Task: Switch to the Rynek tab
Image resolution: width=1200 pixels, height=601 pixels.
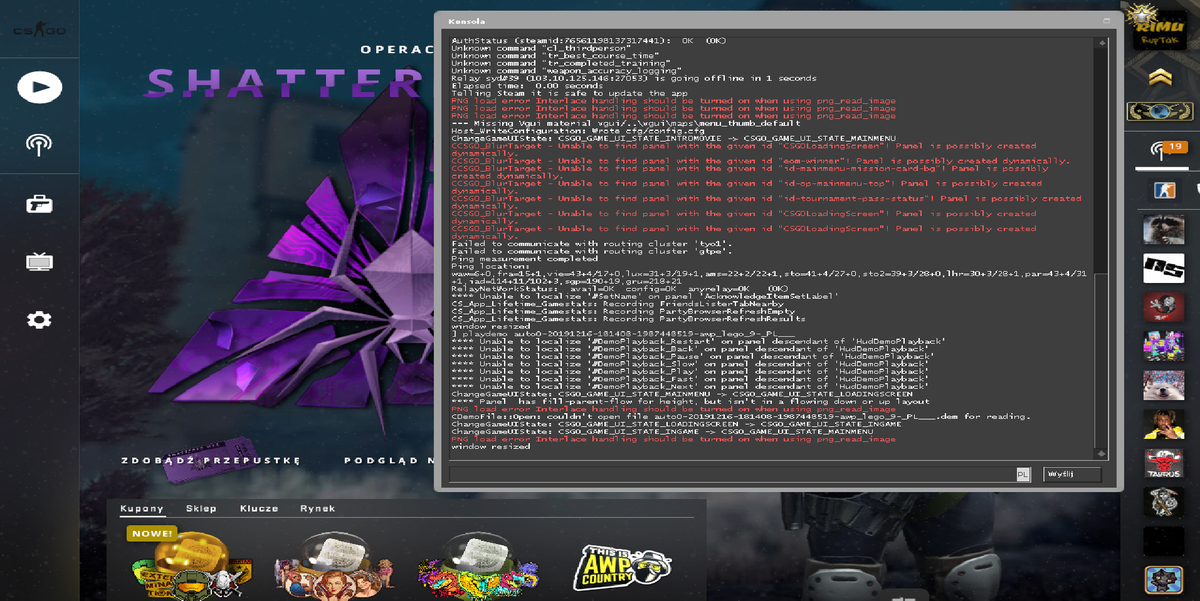Action: (x=318, y=509)
